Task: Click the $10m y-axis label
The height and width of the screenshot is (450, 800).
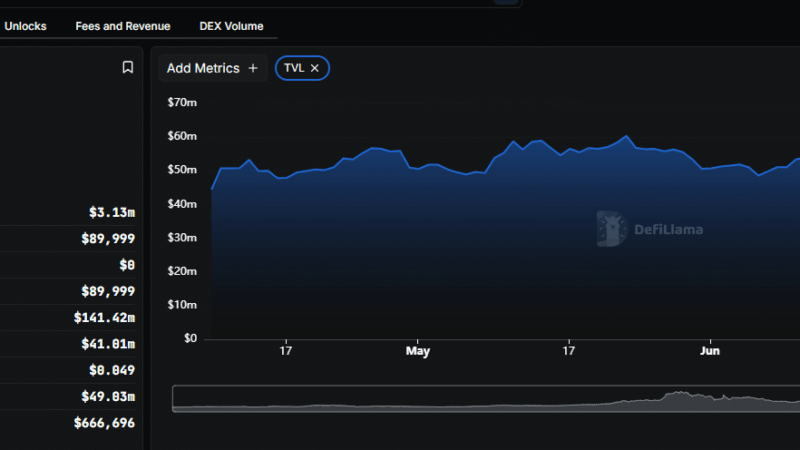Action: [182, 305]
